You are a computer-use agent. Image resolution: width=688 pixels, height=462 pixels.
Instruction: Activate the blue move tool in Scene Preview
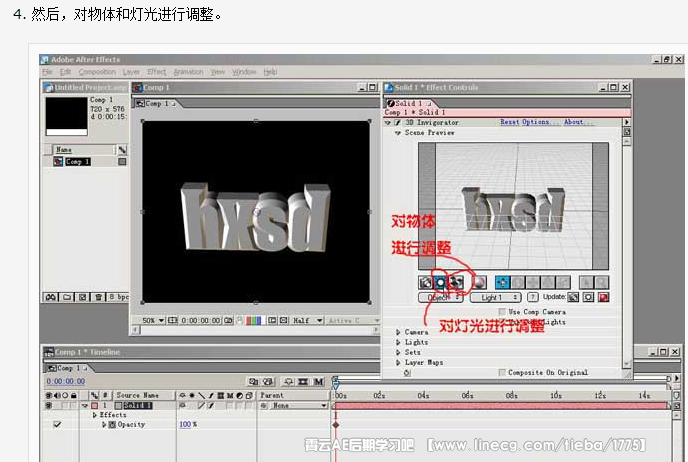pyautogui.click(x=502, y=283)
